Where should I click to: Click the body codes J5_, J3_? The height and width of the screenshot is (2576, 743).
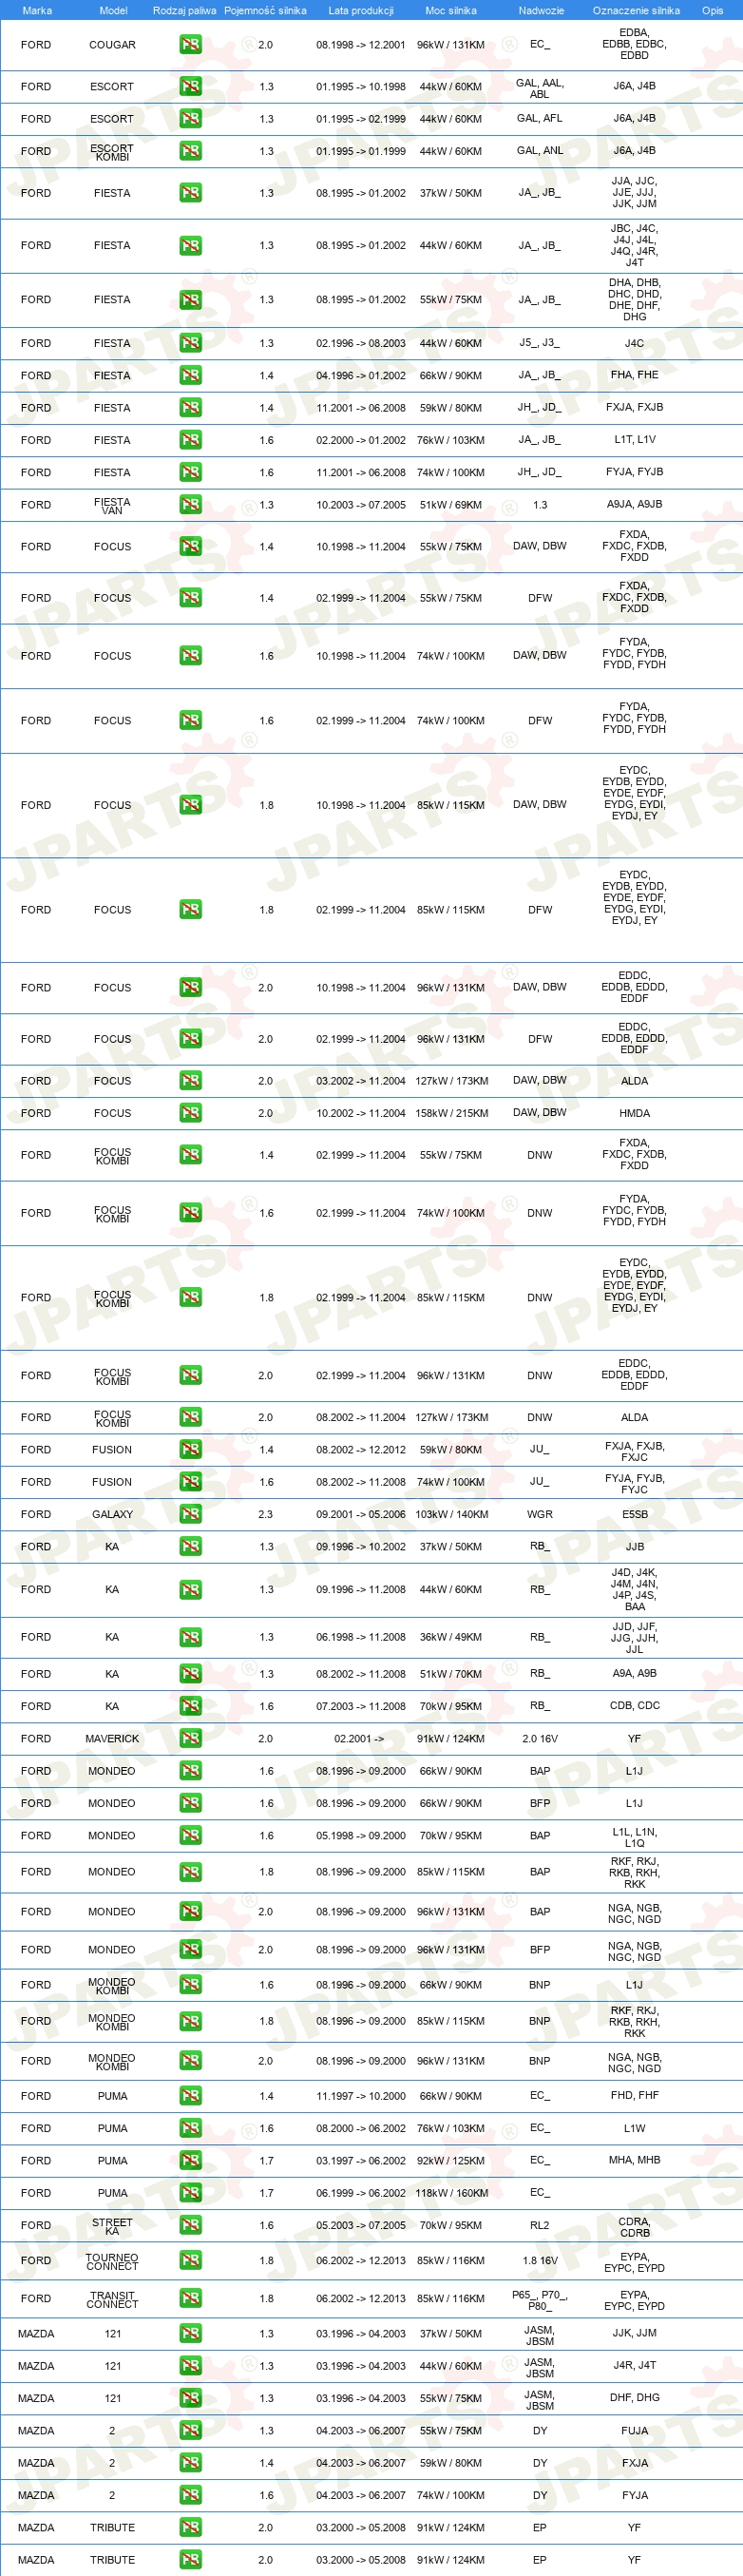pos(540,343)
